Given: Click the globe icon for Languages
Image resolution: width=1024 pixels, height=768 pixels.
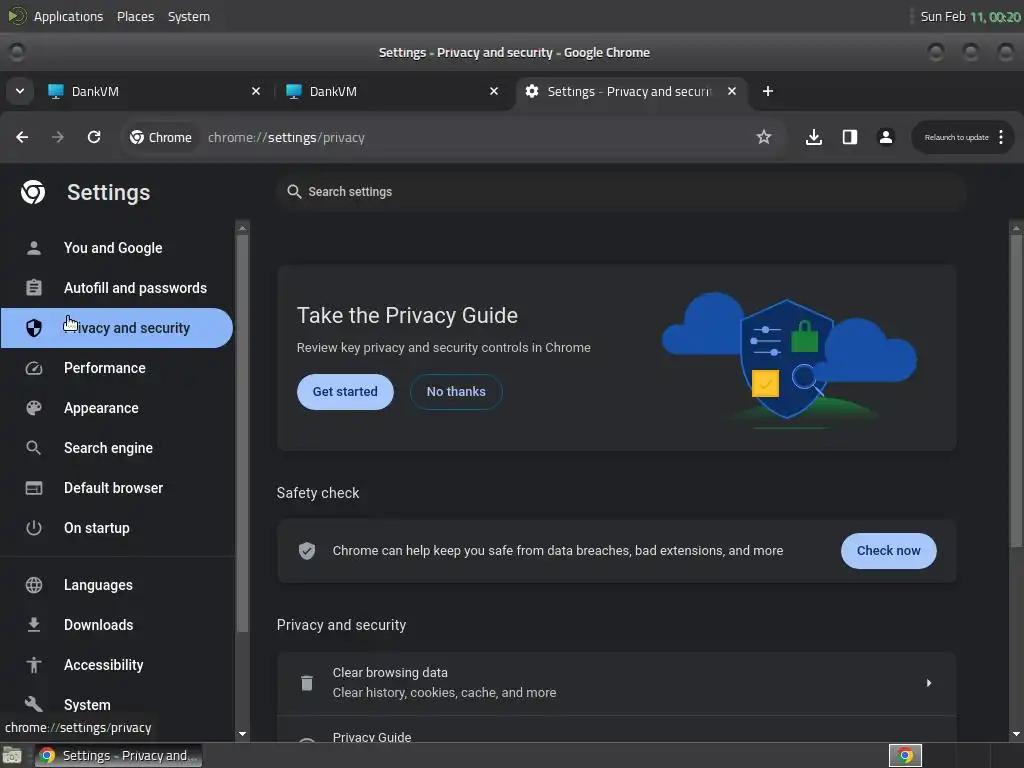Looking at the screenshot, I should pyautogui.click(x=34, y=585).
